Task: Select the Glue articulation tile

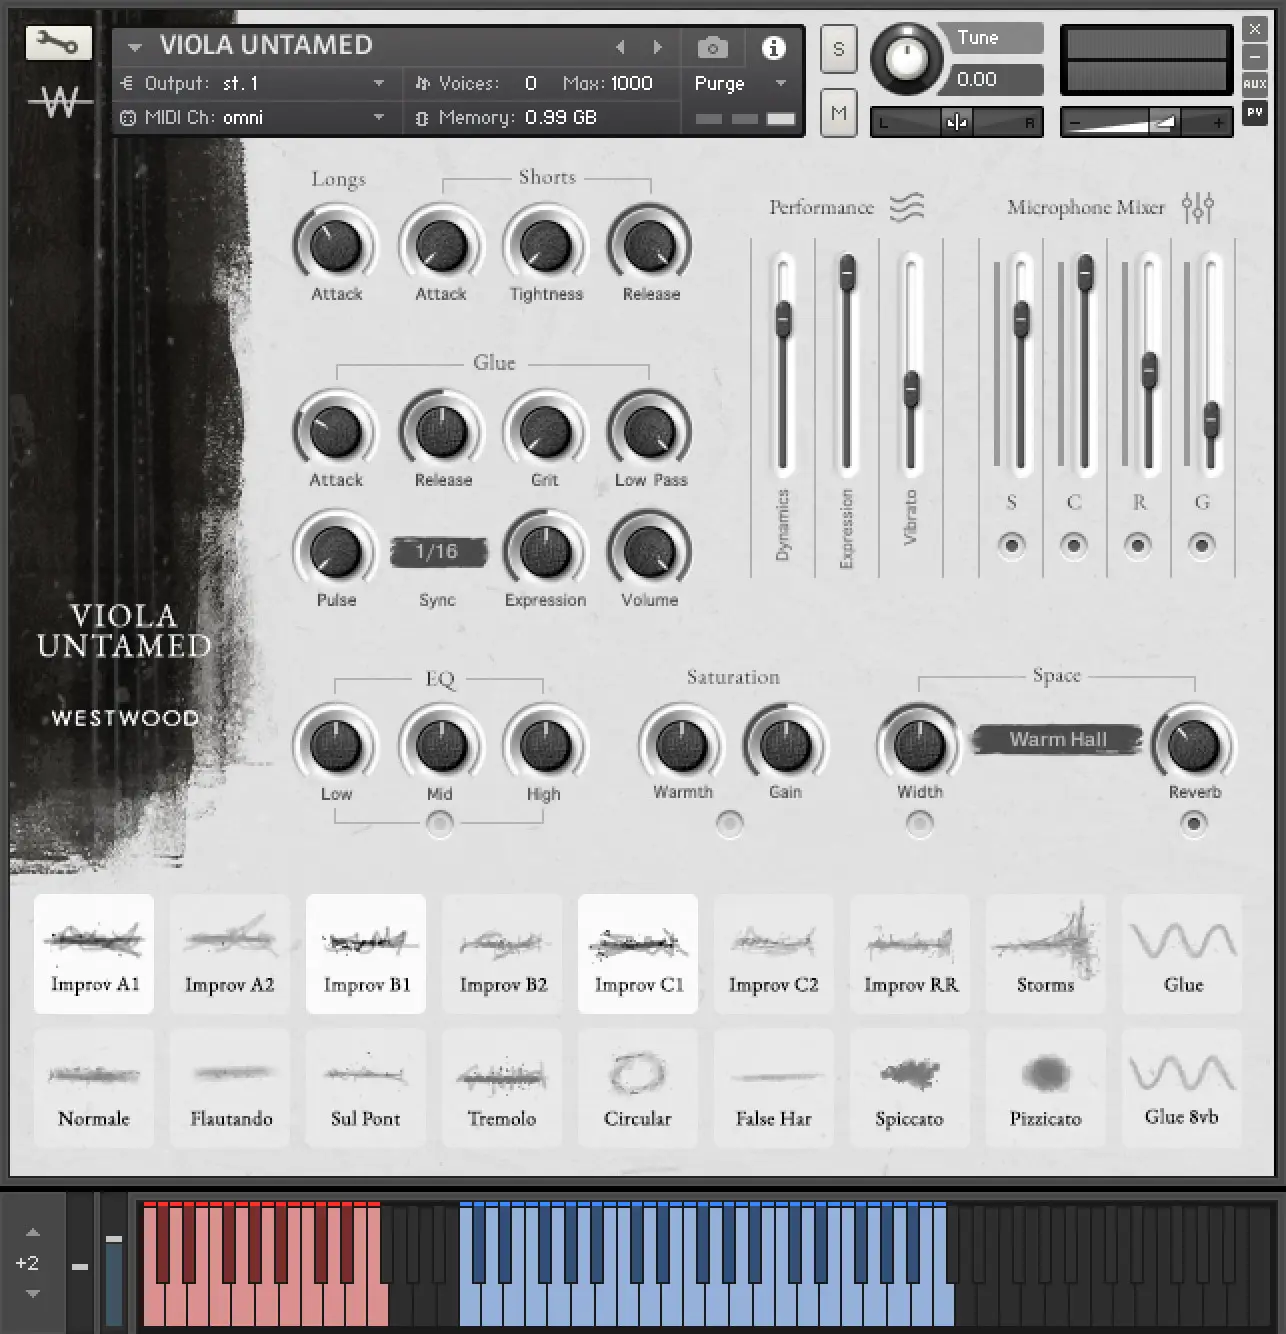Action: click(x=1182, y=954)
